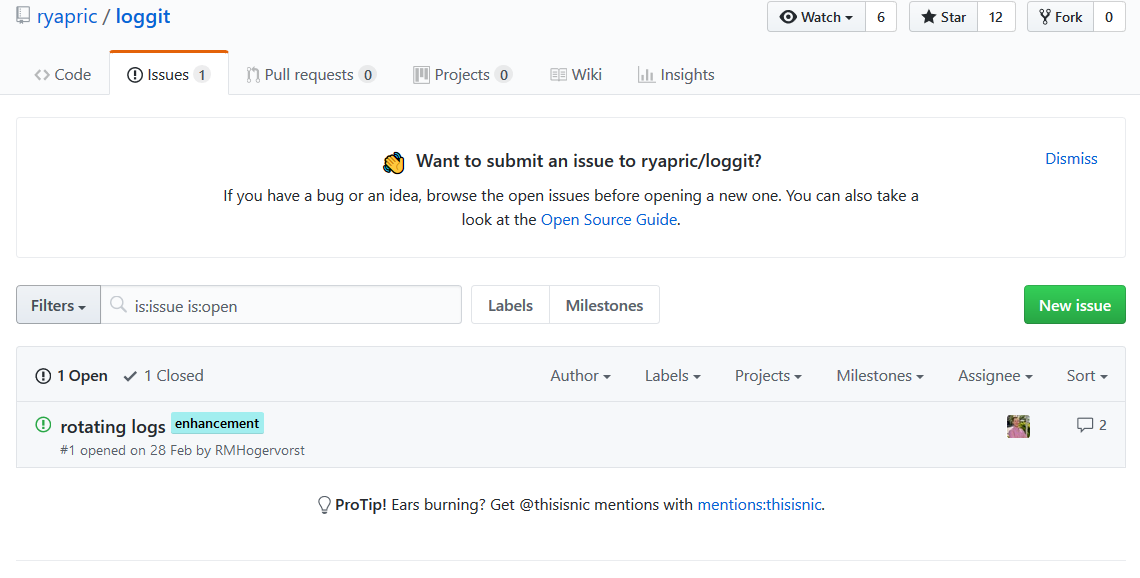
Task: Click the lightbulb ProTip icon
Action: tap(324, 505)
